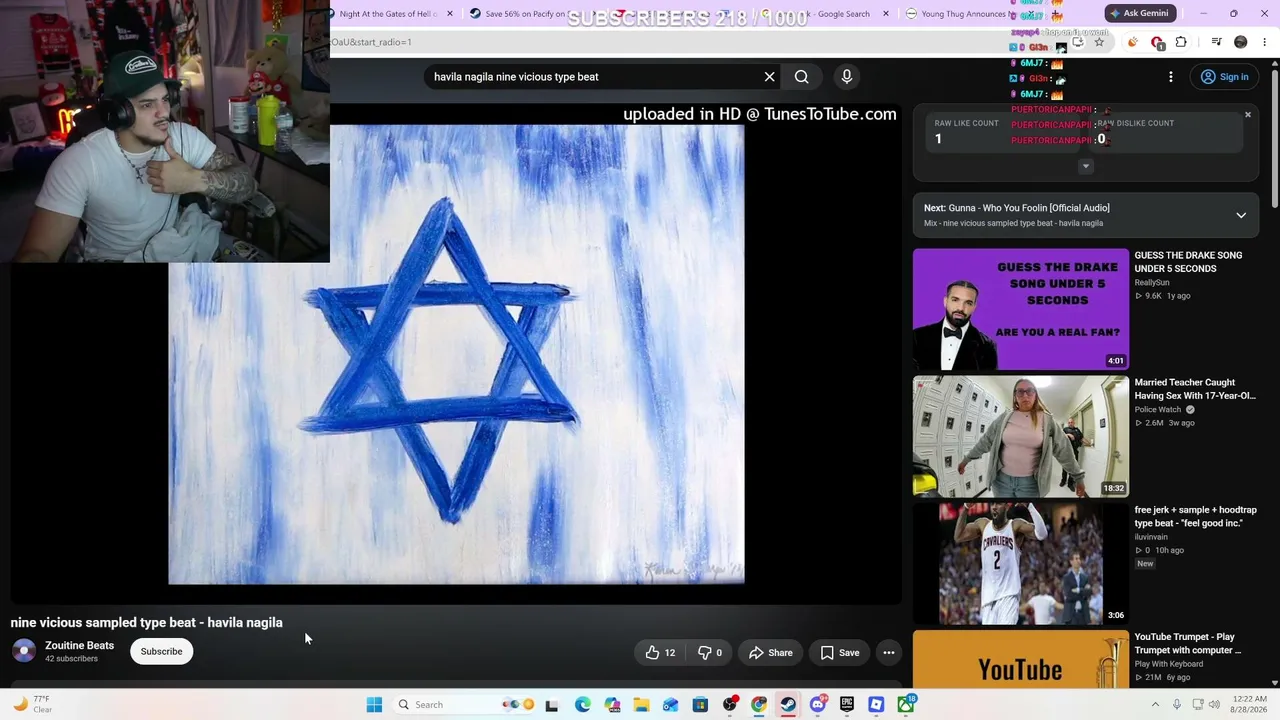Clear the YouTube search box text
The image size is (1280, 720).
pos(769,77)
